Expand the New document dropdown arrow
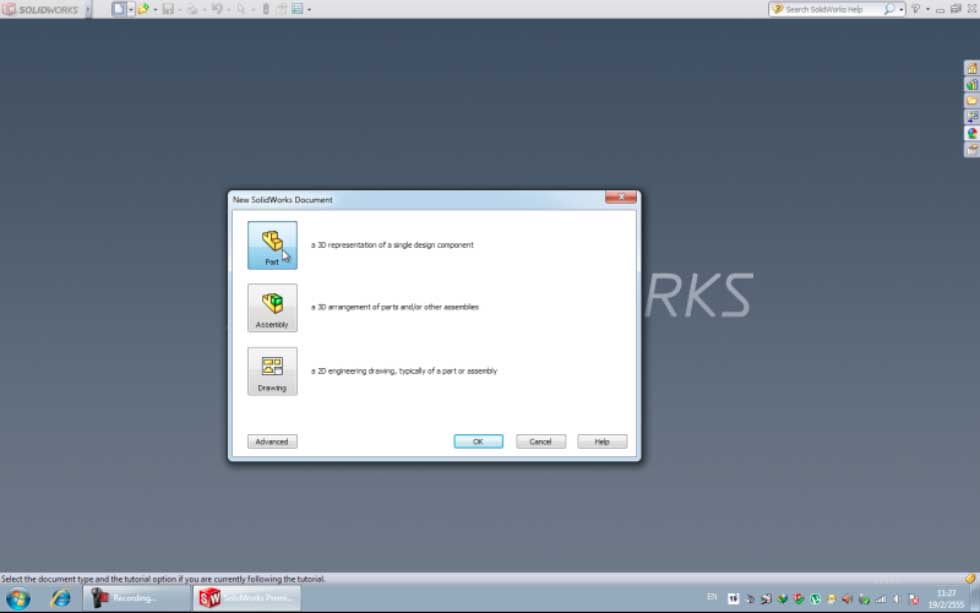The width and height of the screenshot is (980, 613). pyautogui.click(x=131, y=9)
